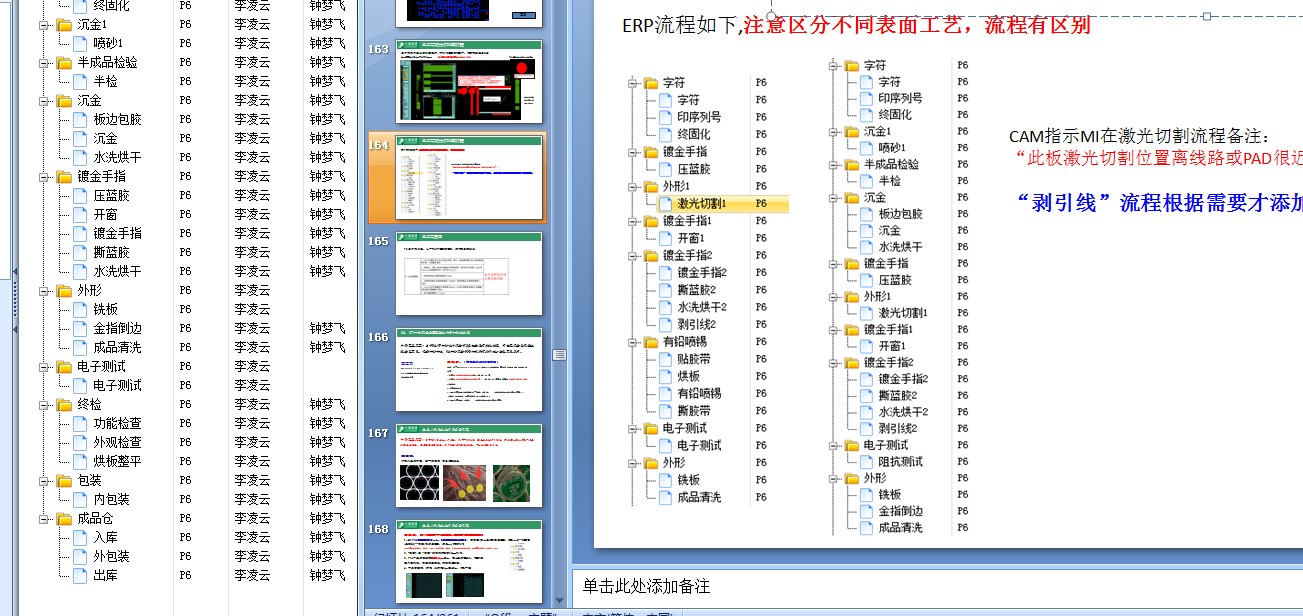Select the page icon beside 金指倒边
Image resolution: width=1303 pixels, height=616 pixels.
(80, 329)
